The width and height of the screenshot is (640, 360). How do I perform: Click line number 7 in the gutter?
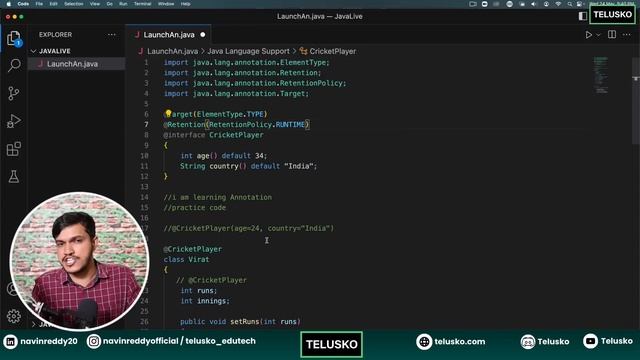[x=146, y=124]
